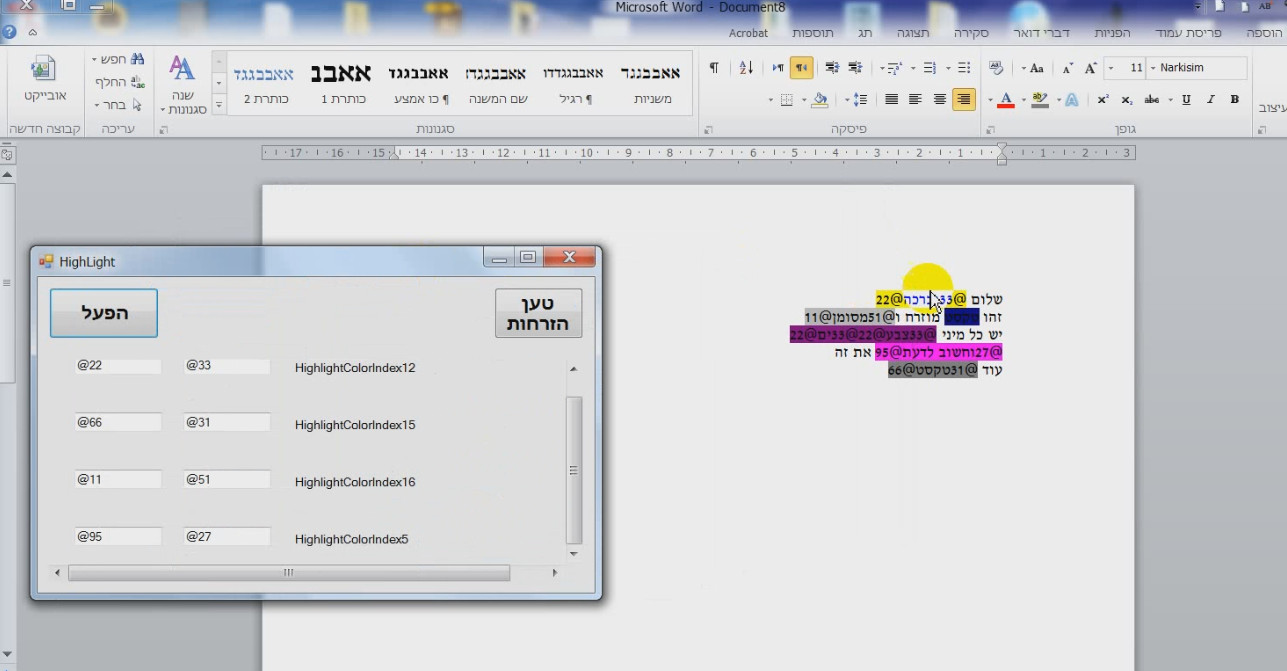Clear all formatting with the eraser icon
Viewport: 1287px width, 671px height.
pos(996,68)
